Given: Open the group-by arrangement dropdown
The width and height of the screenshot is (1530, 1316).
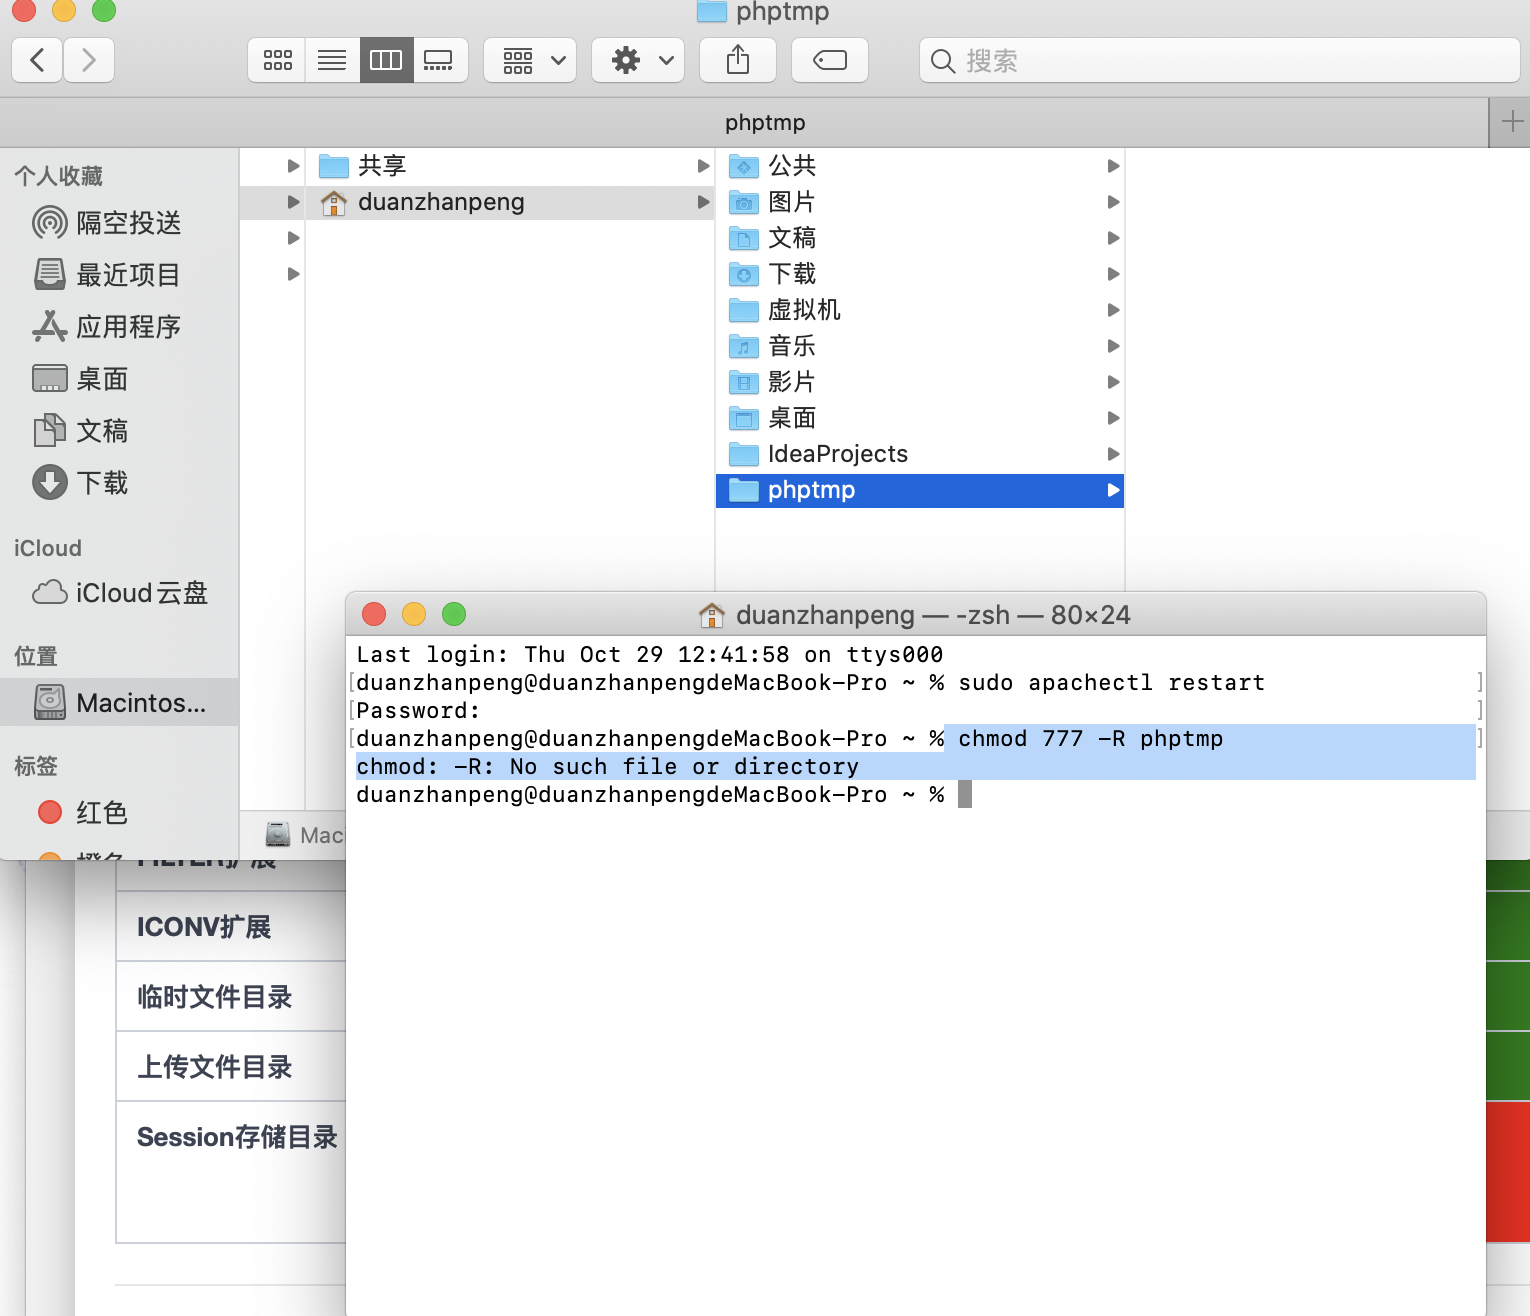Looking at the screenshot, I should tap(530, 60).
